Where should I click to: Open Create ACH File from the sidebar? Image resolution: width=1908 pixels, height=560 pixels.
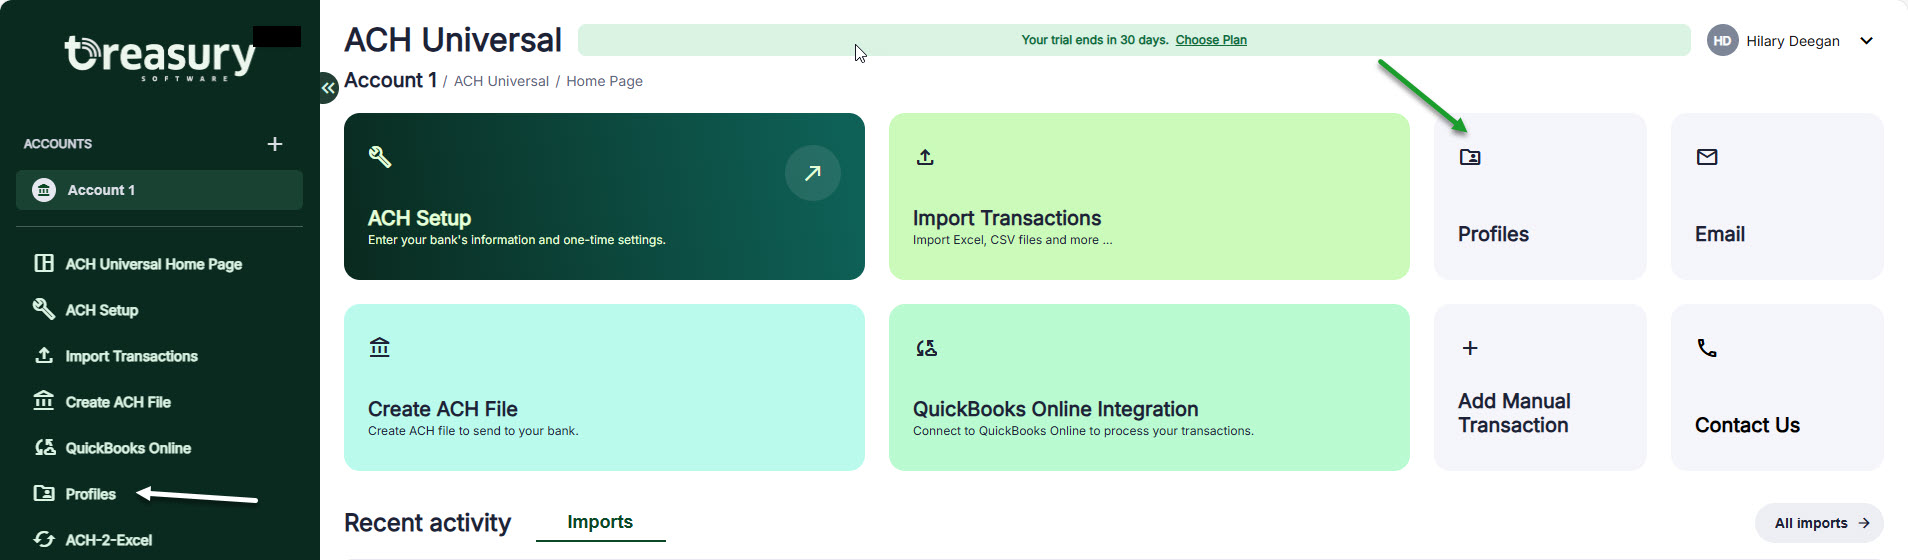point(118,402)
